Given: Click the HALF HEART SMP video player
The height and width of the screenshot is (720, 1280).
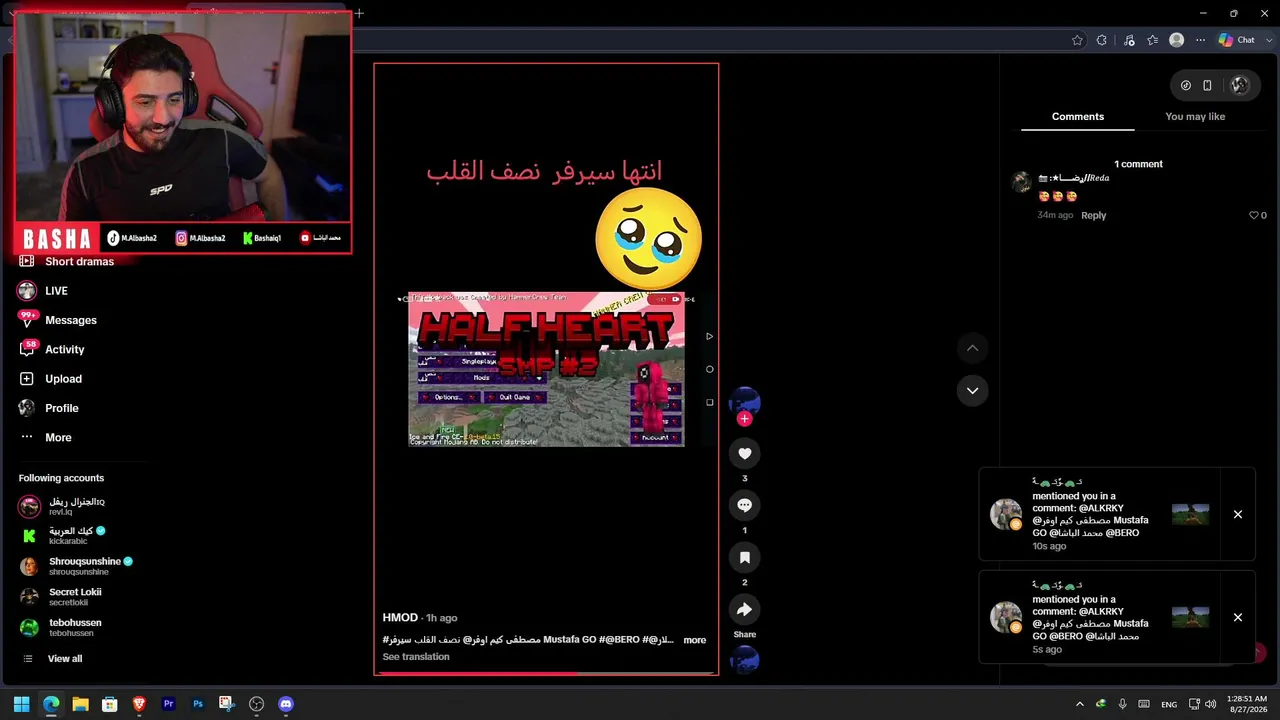Looking at the screenshot, I should [x=546, y=369].
